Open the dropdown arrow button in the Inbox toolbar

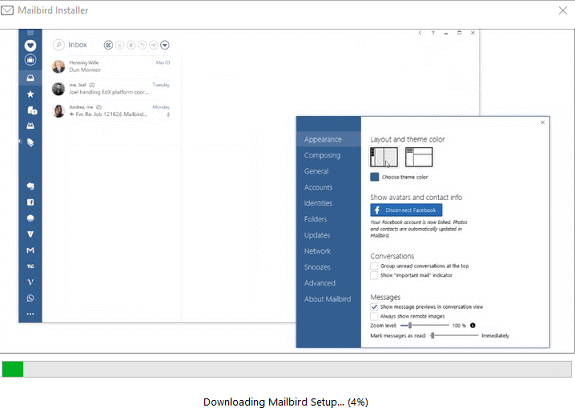pos(165,45)
